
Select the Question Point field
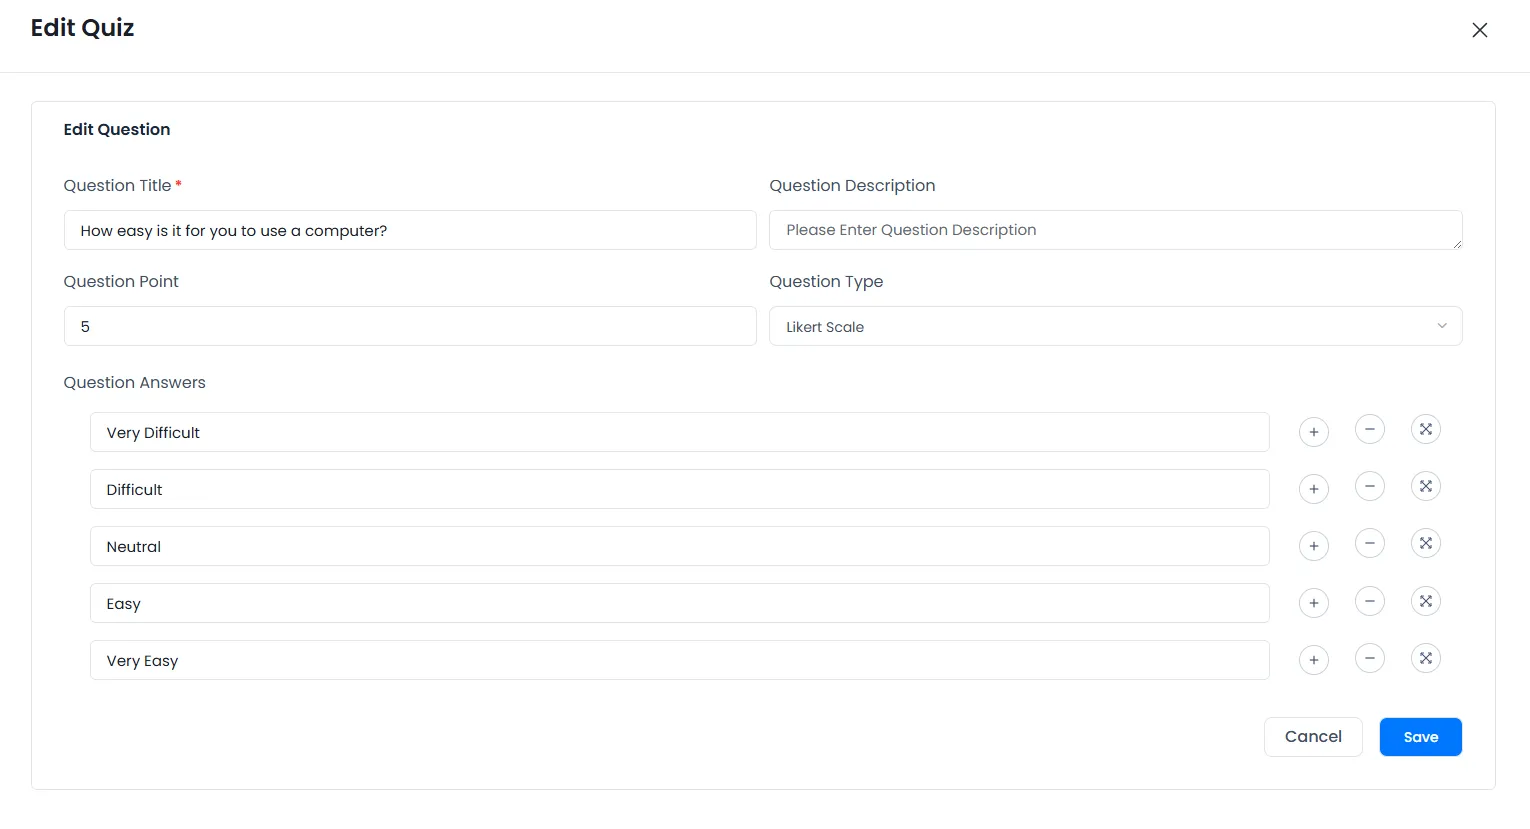410,326
